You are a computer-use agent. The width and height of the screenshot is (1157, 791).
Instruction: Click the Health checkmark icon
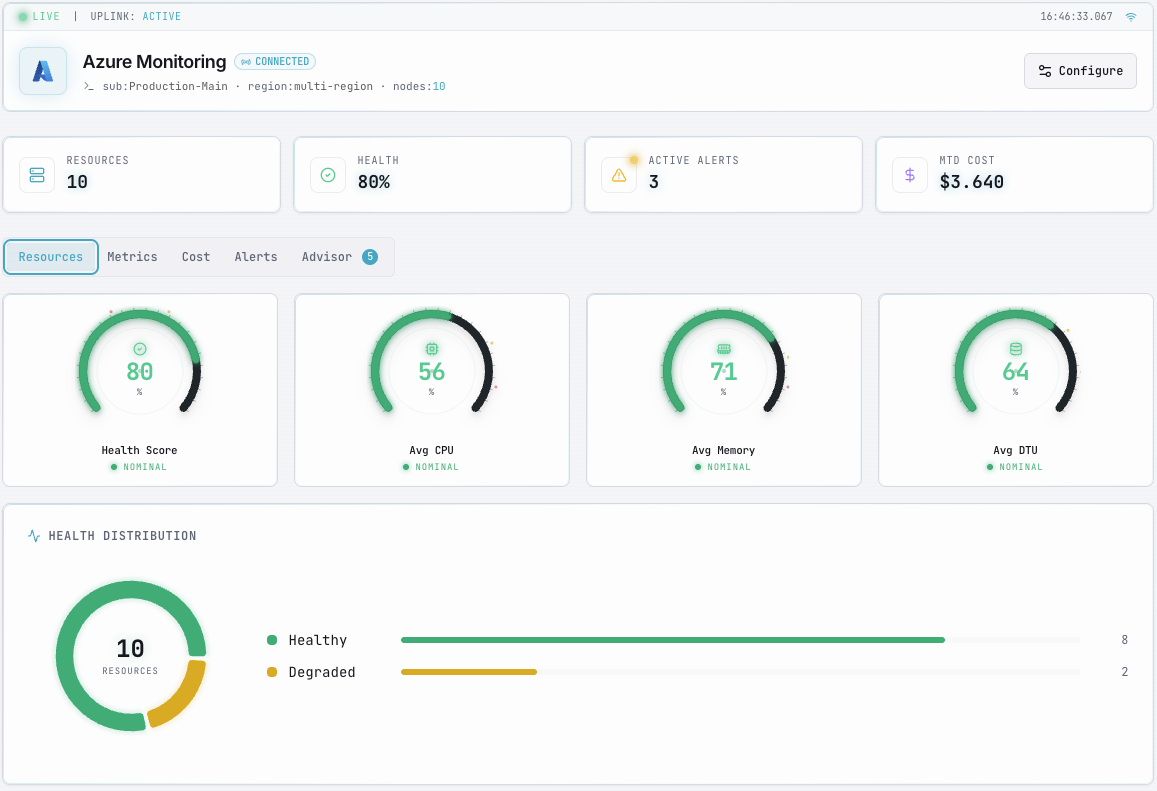328,175
